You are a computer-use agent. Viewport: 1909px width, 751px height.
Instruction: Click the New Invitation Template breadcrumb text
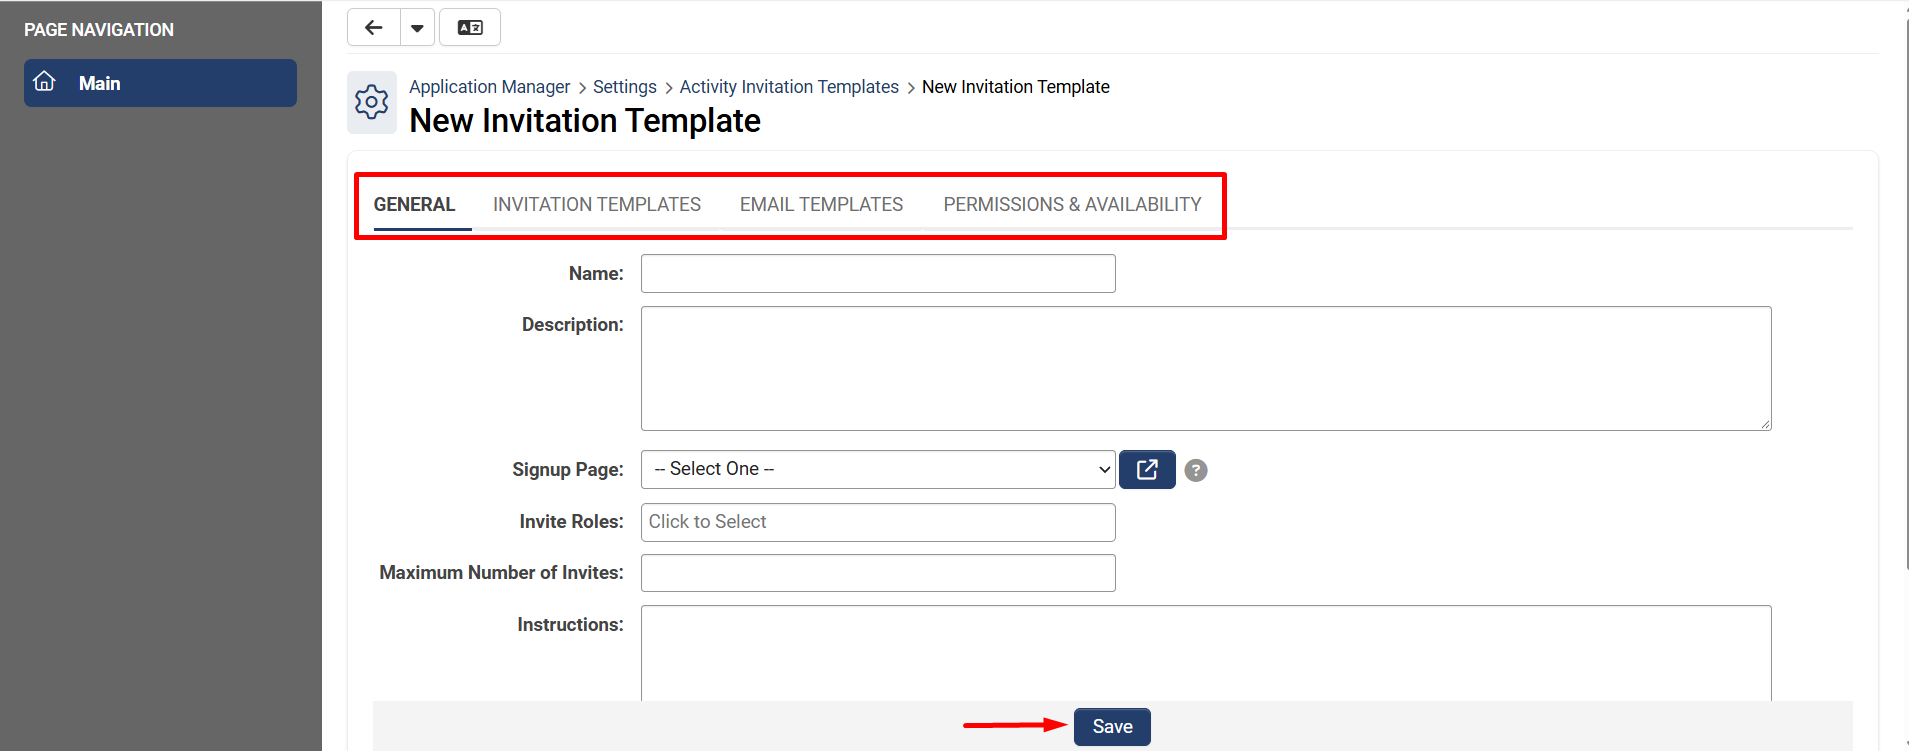[x=1015, y=87]
